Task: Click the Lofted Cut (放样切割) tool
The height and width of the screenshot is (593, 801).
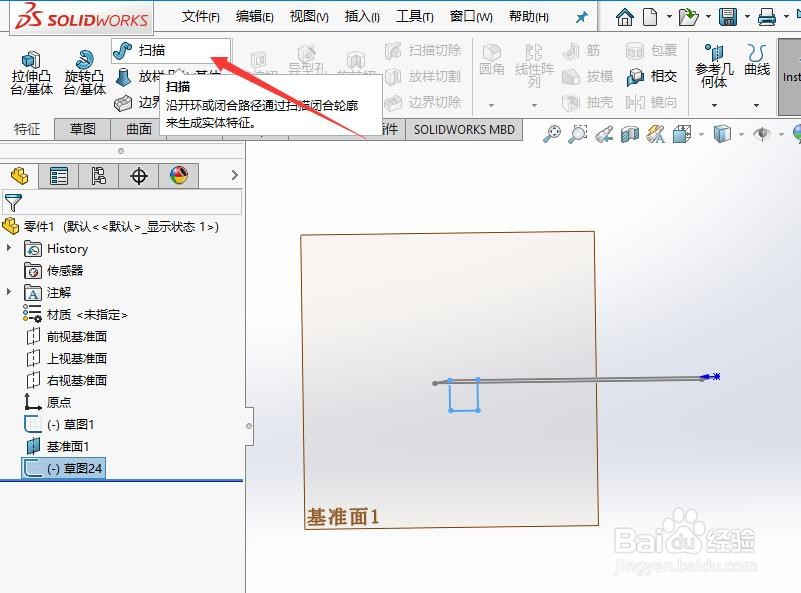Action: pos(423,76)
